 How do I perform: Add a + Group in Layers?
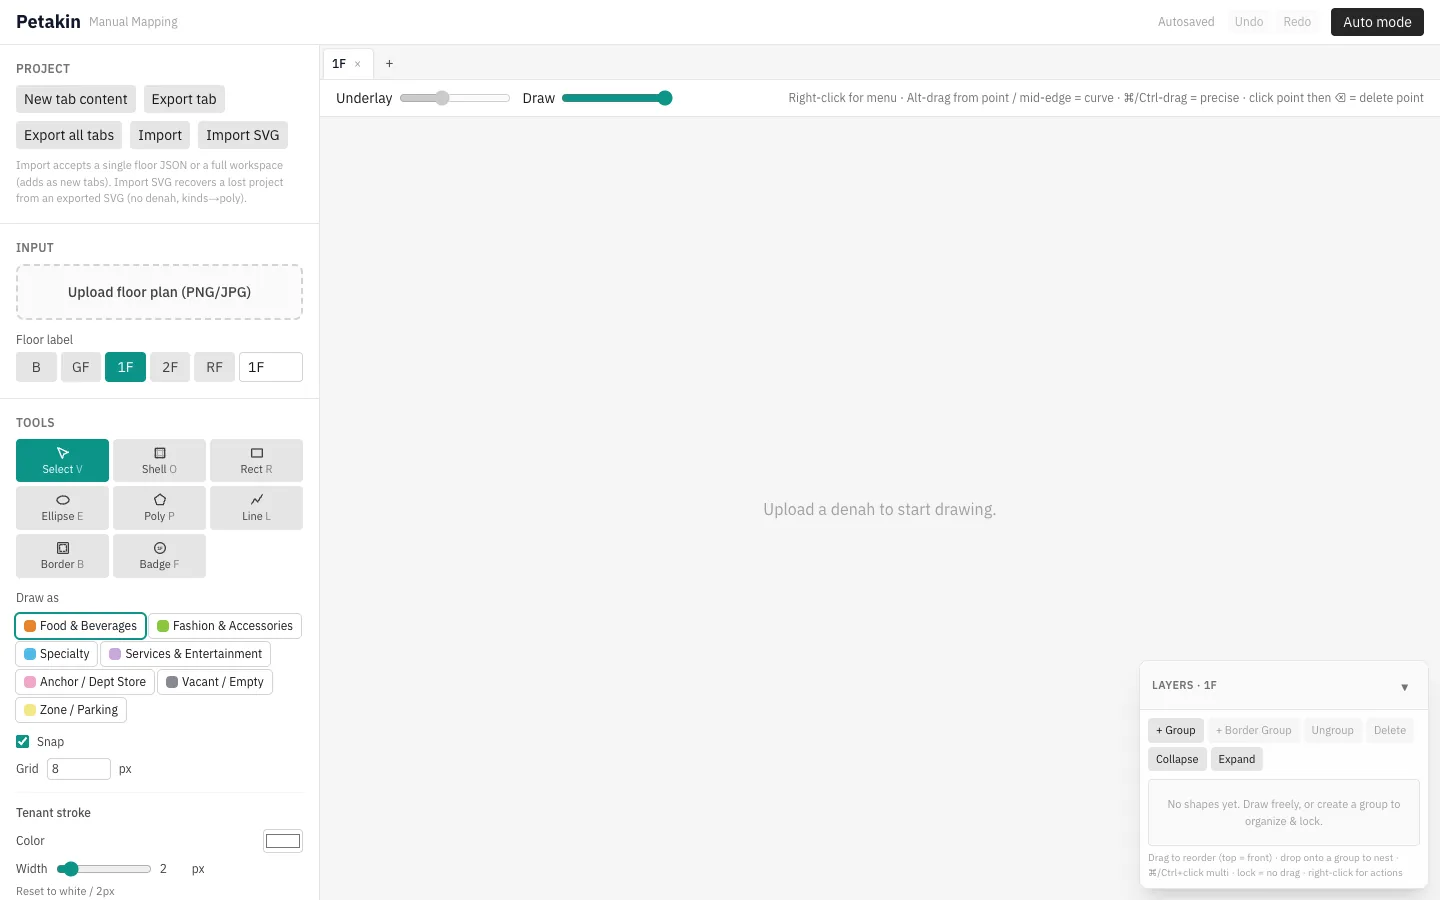pos(1176,730)
